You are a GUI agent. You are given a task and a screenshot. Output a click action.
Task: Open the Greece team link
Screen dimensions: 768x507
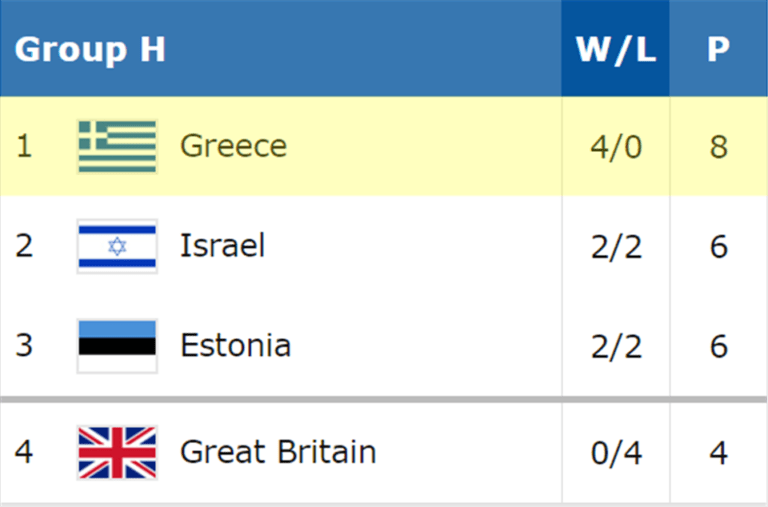tap(233, 146)
